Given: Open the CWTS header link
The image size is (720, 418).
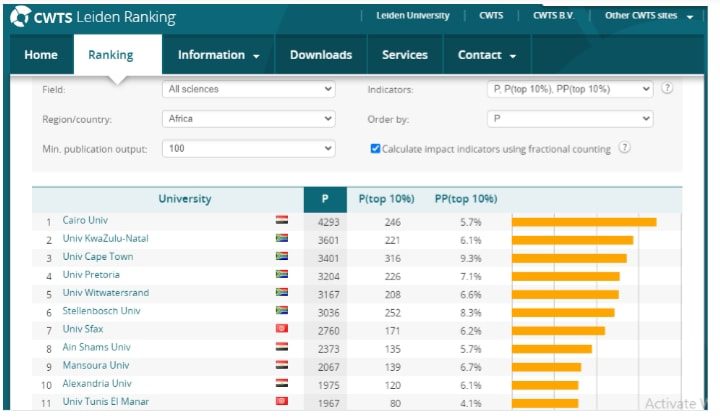Looking at the screenshot, I should 491,16.
